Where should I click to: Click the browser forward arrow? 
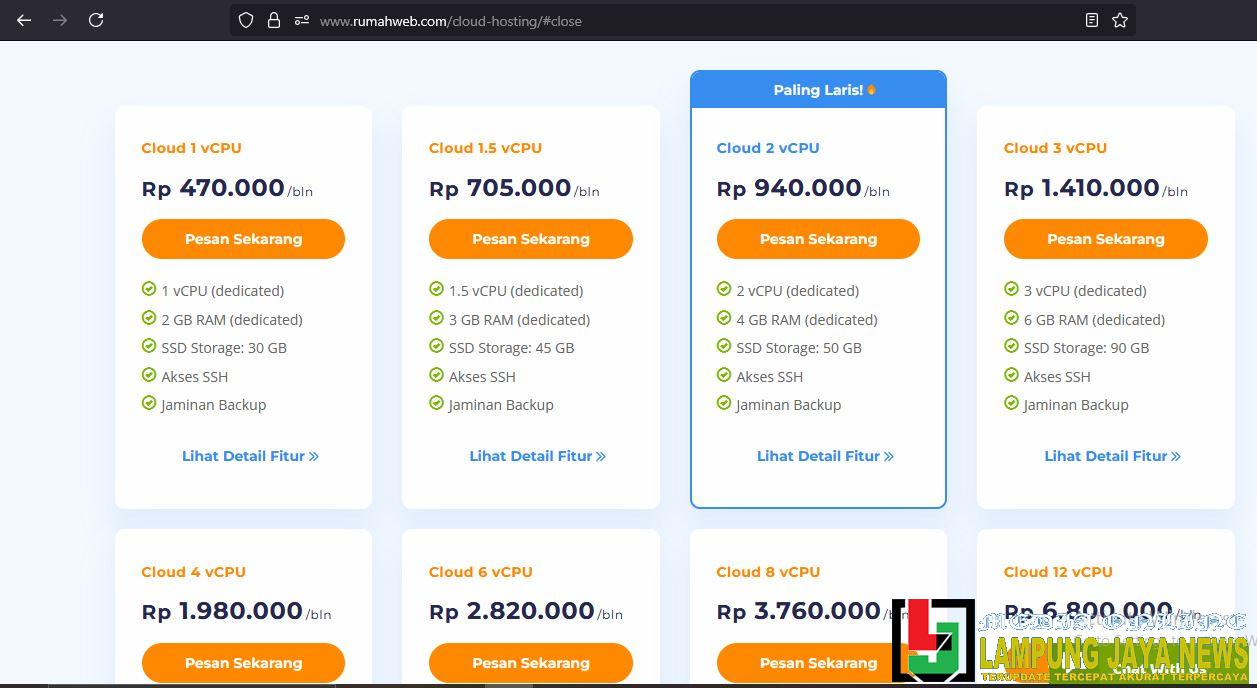(61, 20)
